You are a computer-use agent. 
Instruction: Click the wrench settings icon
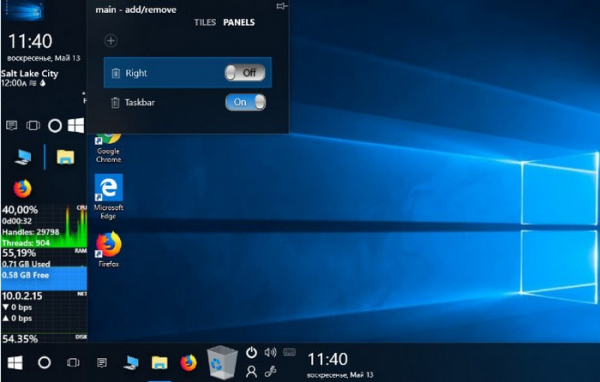(x=271, y=371)
